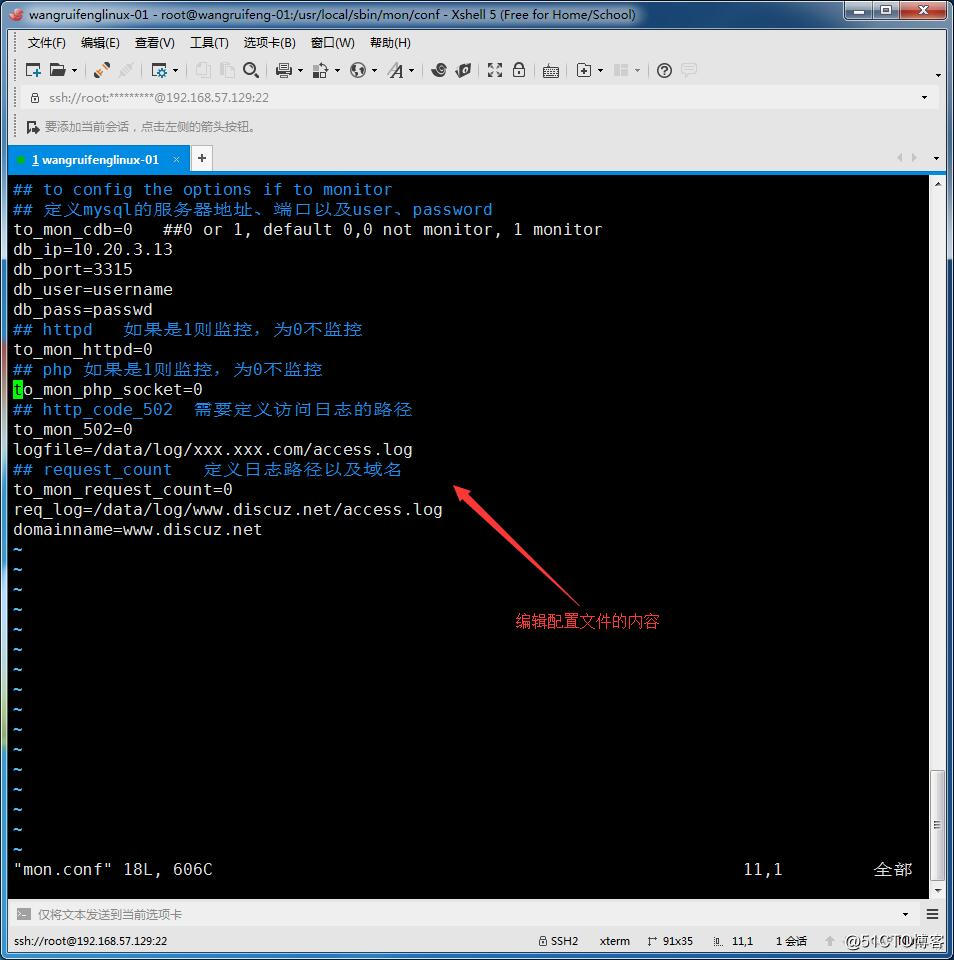The width and height of the screenshot is (954, 960).
Task: Open the 查看(V) menu
Action: tap(154, 43)
